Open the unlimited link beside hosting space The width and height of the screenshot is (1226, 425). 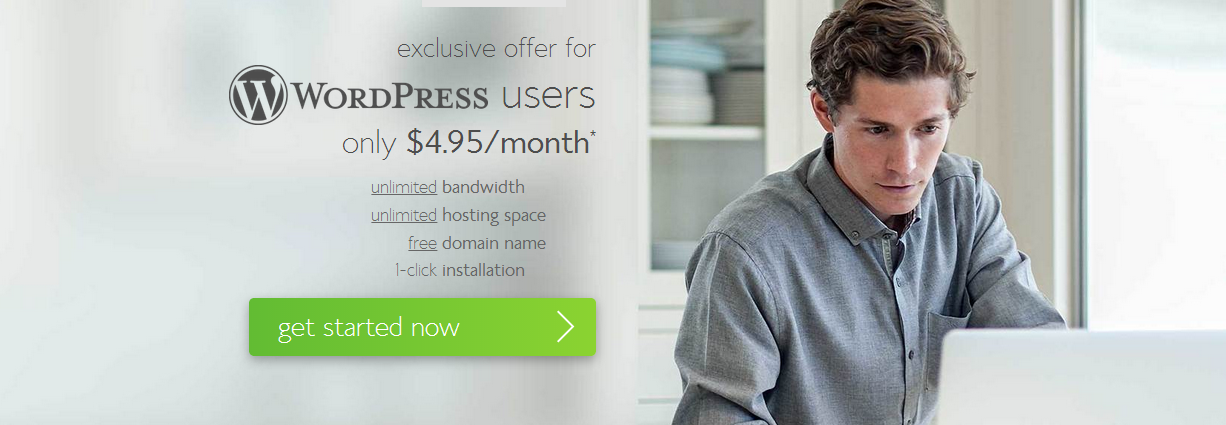404,215
